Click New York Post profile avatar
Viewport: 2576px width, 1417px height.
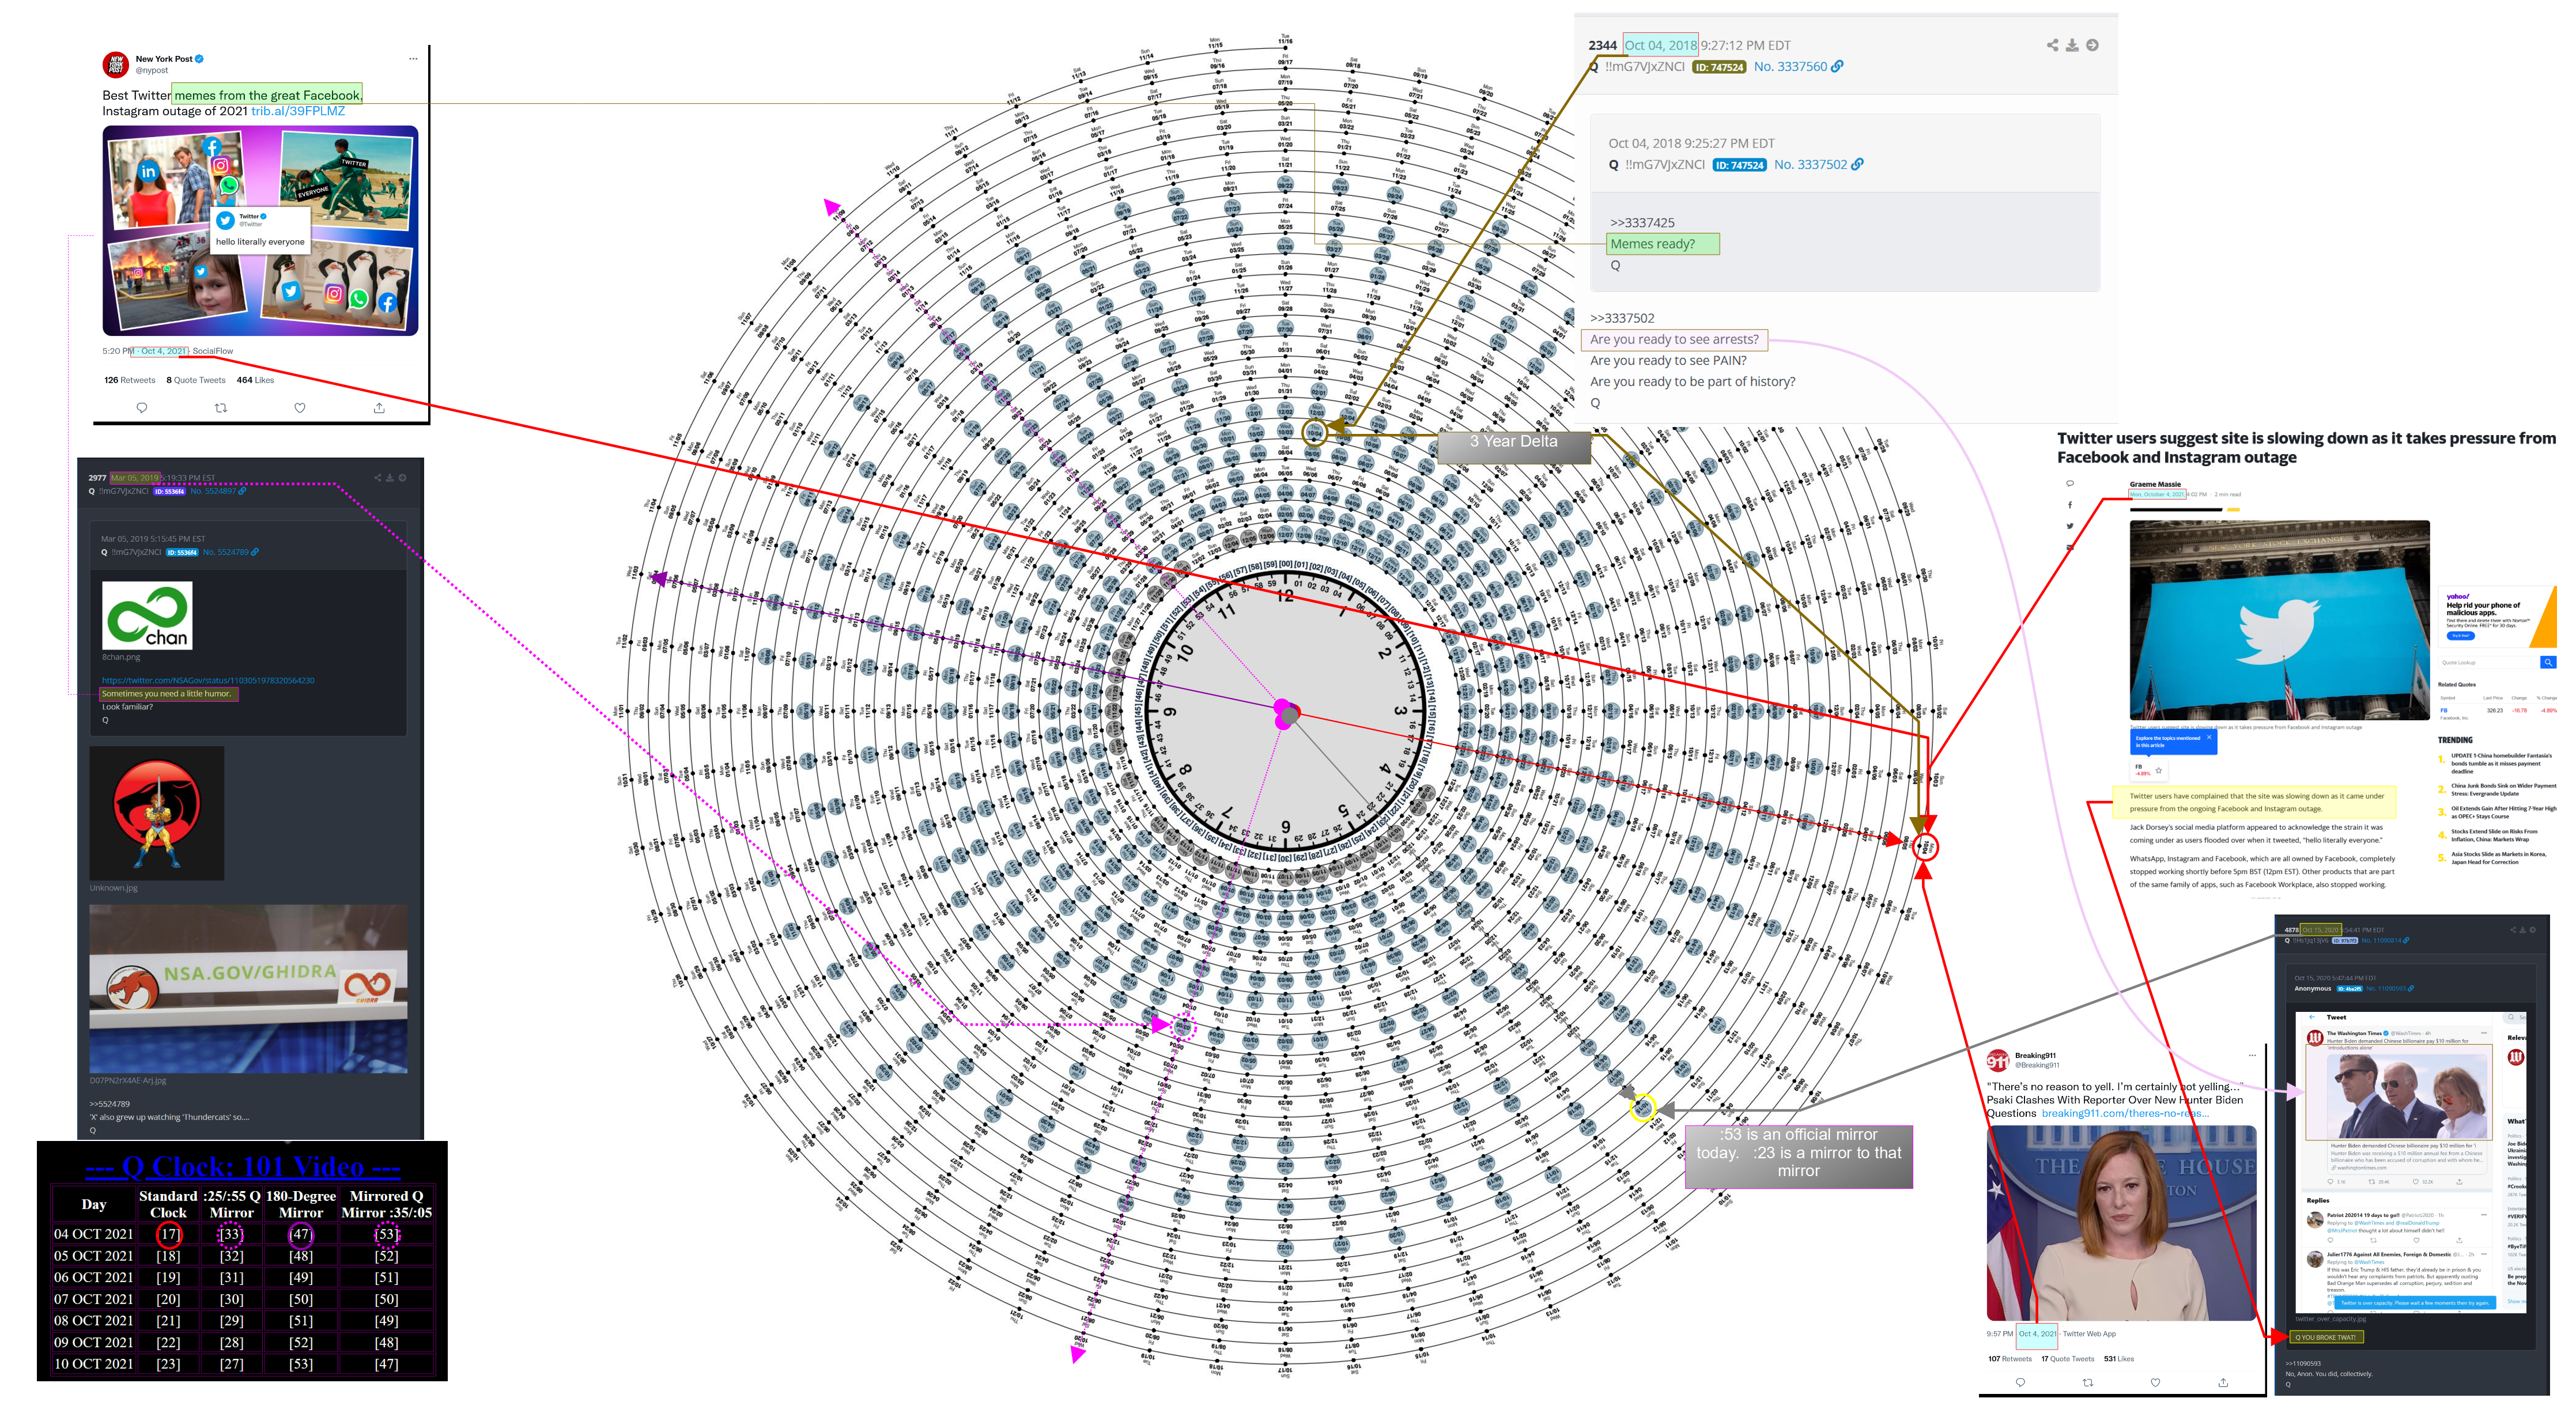click(116, 64)
